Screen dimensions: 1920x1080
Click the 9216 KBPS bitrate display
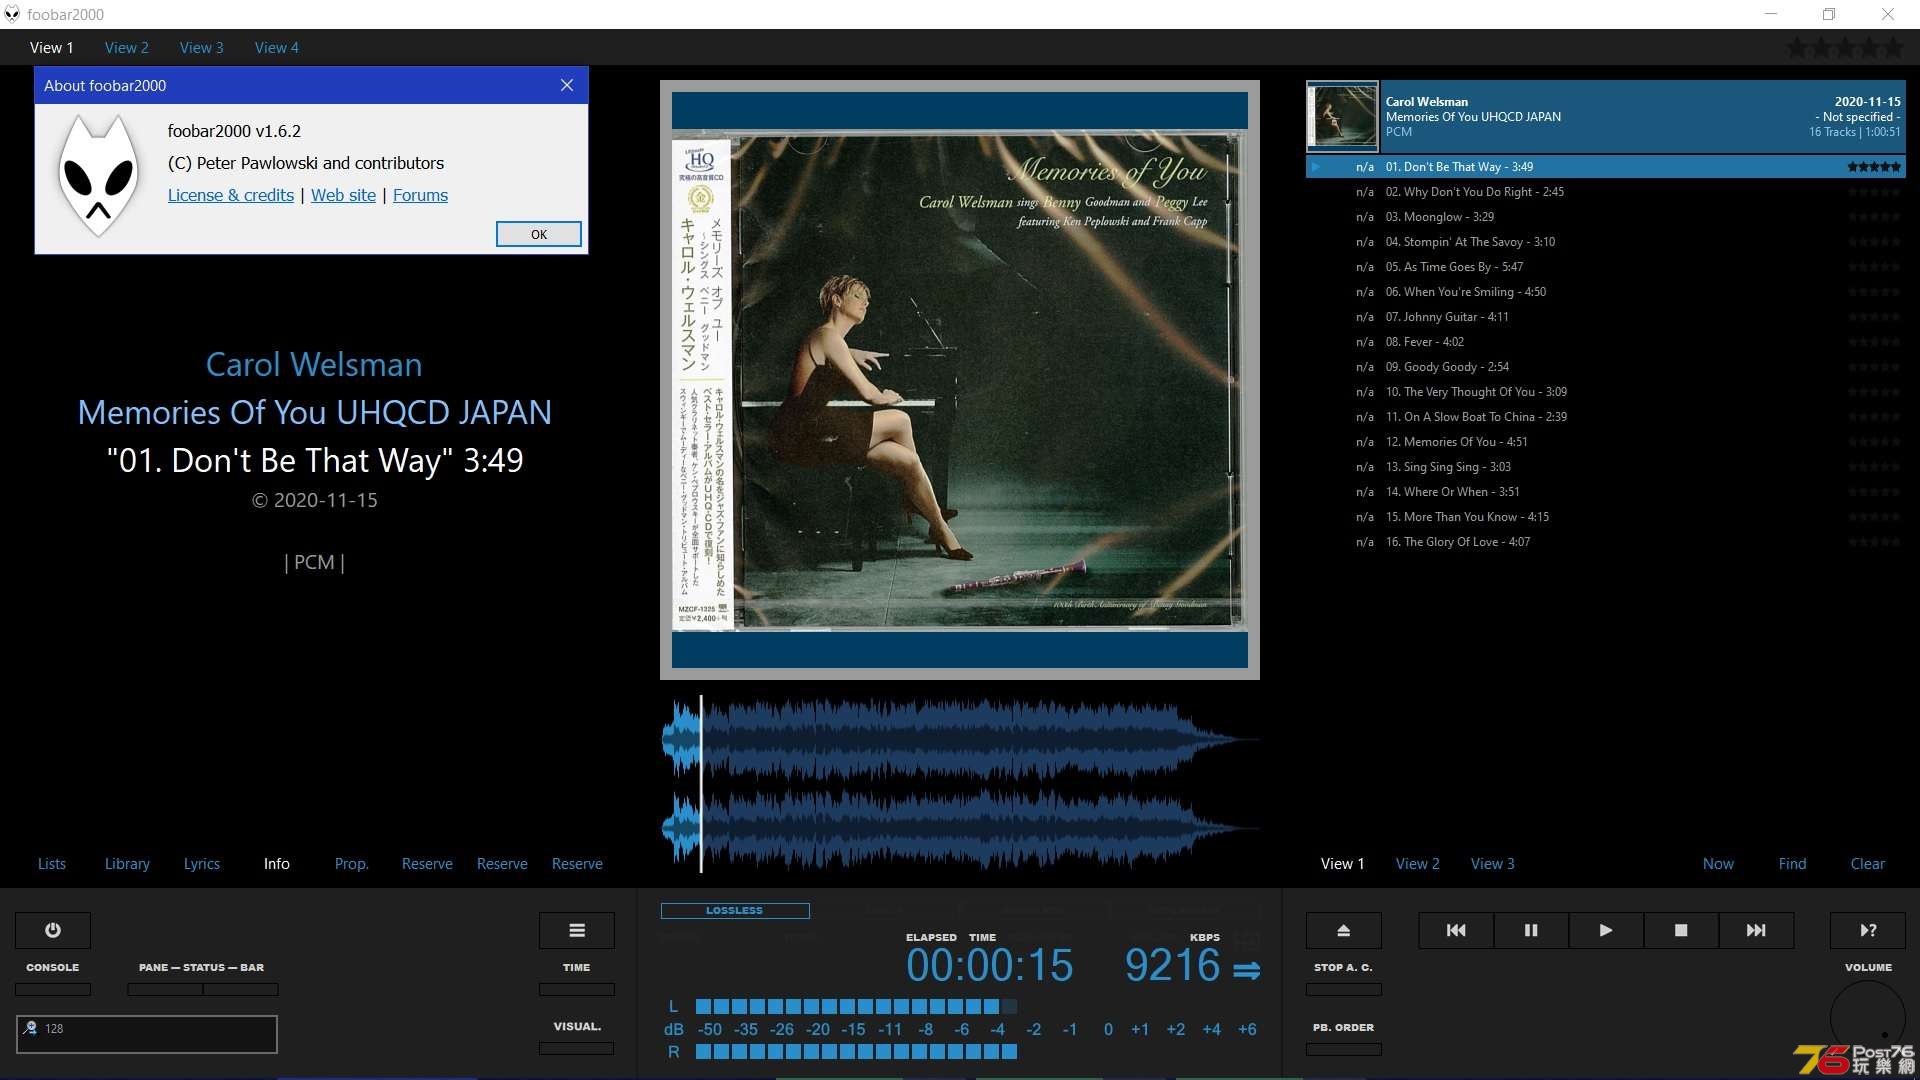[1172, 965]
